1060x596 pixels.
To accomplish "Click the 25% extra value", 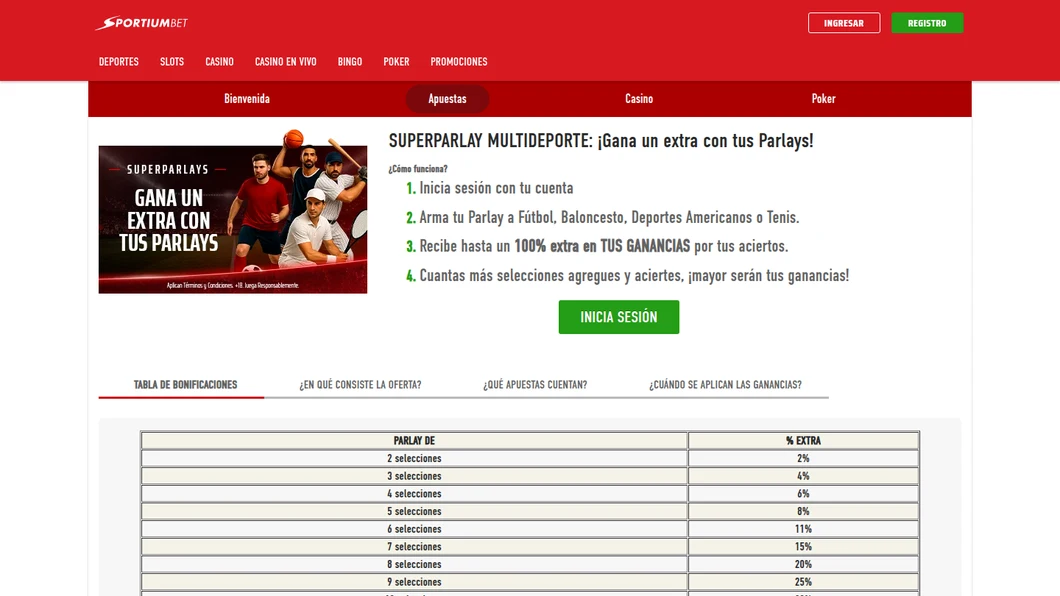I will pos(803,581).
